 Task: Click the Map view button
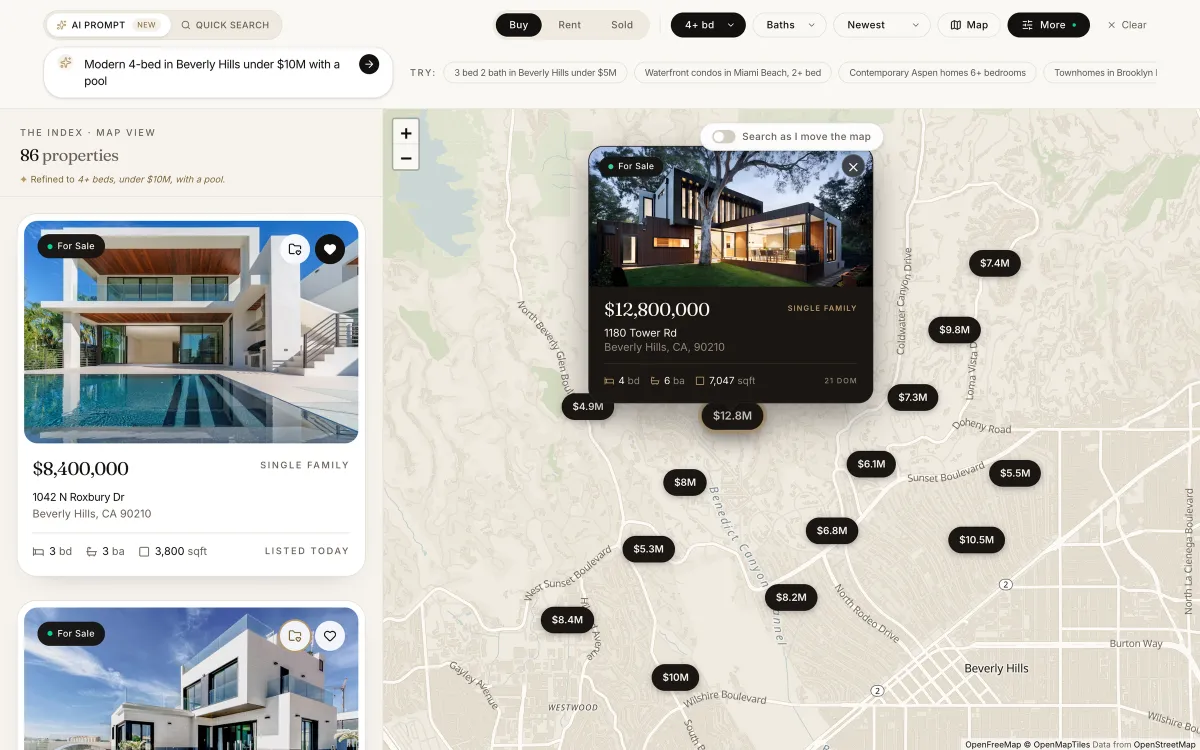click(x=969, y=25)
